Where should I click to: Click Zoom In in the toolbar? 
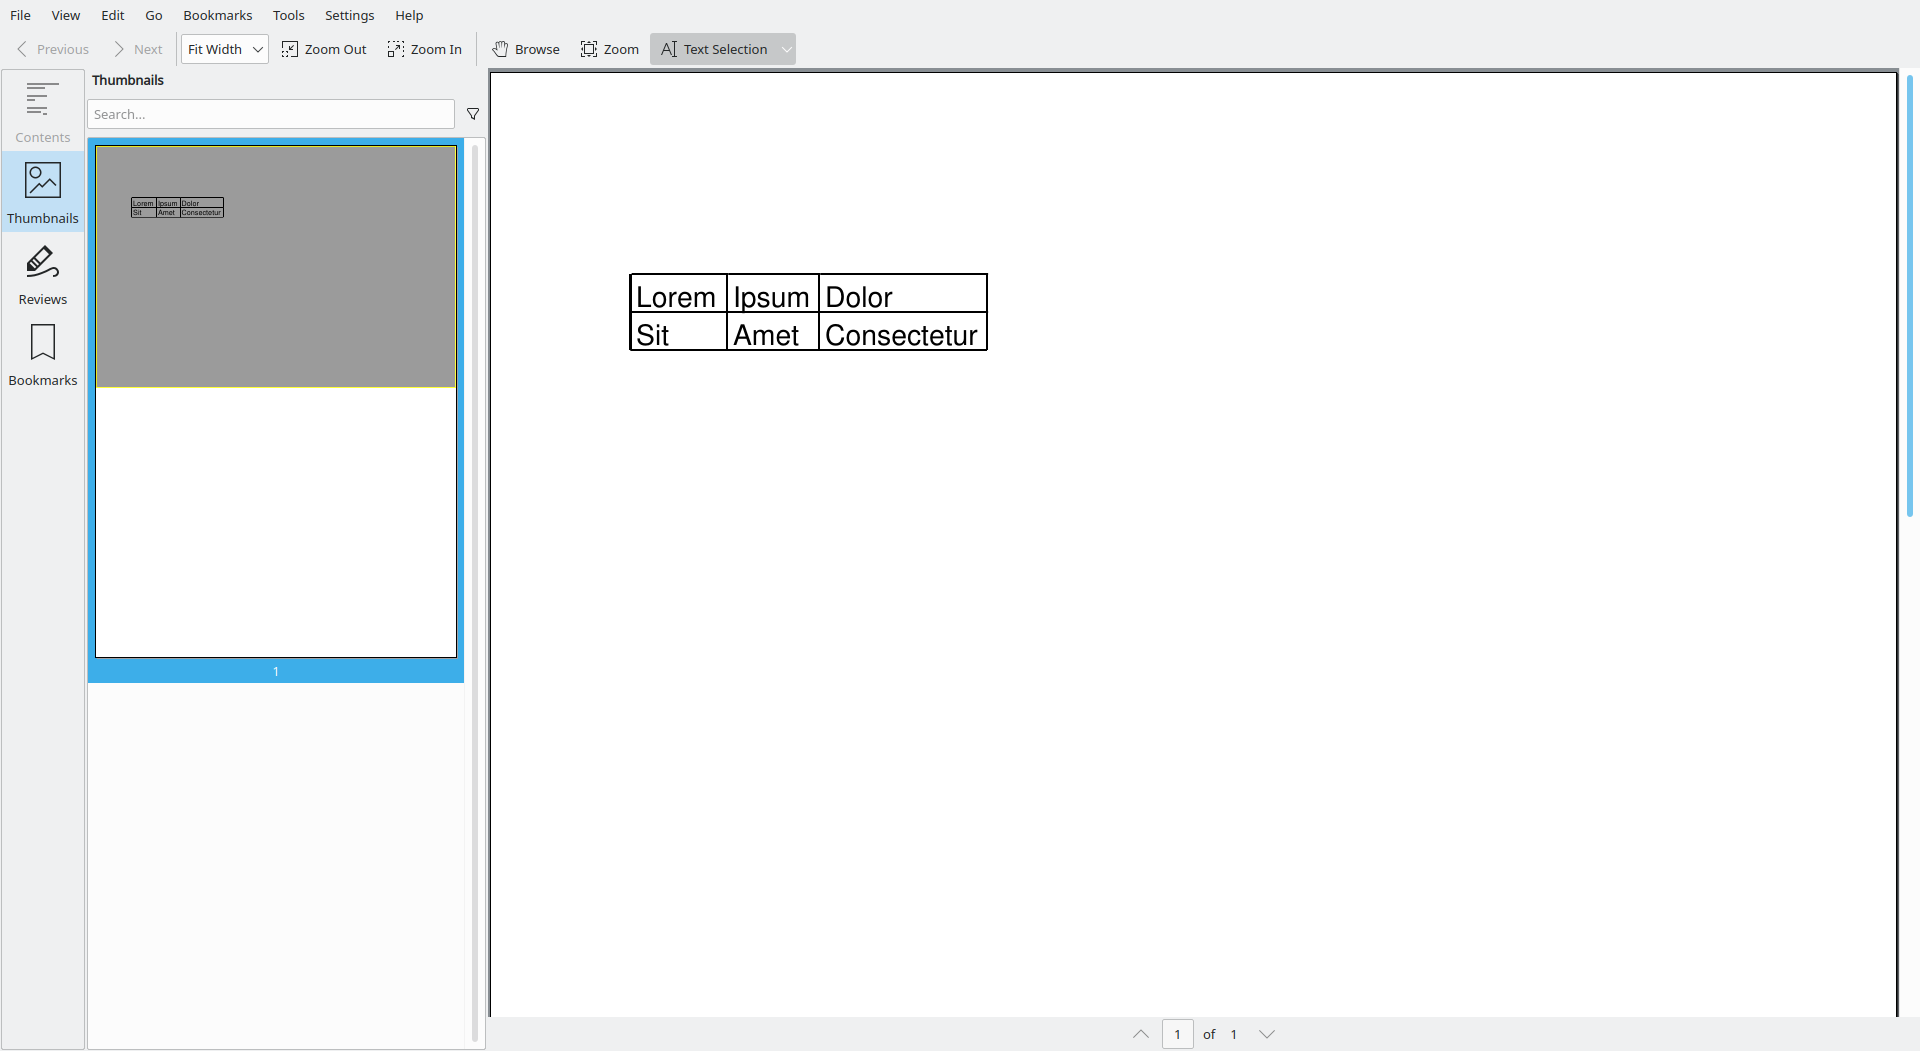pos(425,49)
